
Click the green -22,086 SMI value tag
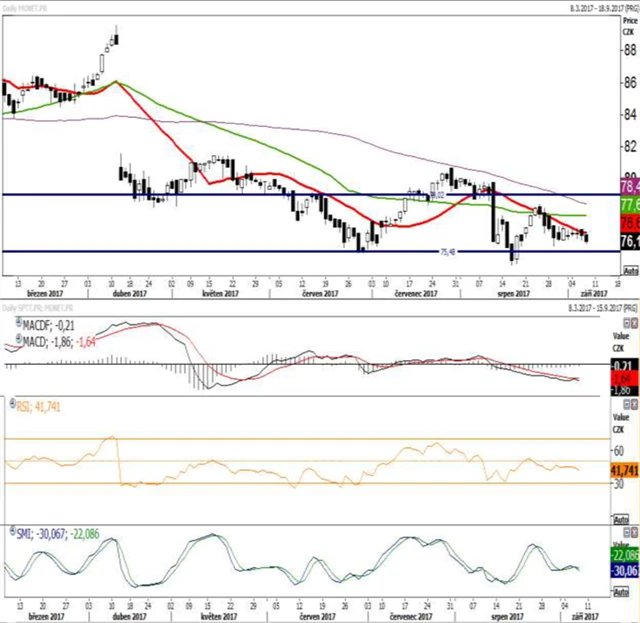pyautogui.click(x=624, y=555)
